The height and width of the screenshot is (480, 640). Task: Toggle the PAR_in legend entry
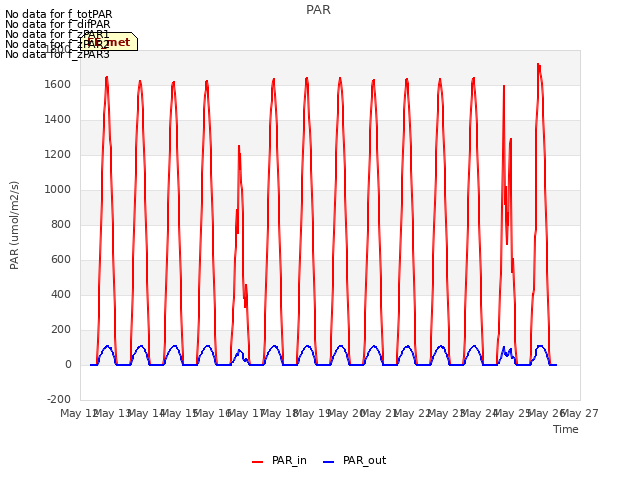[x=279, y=460]
